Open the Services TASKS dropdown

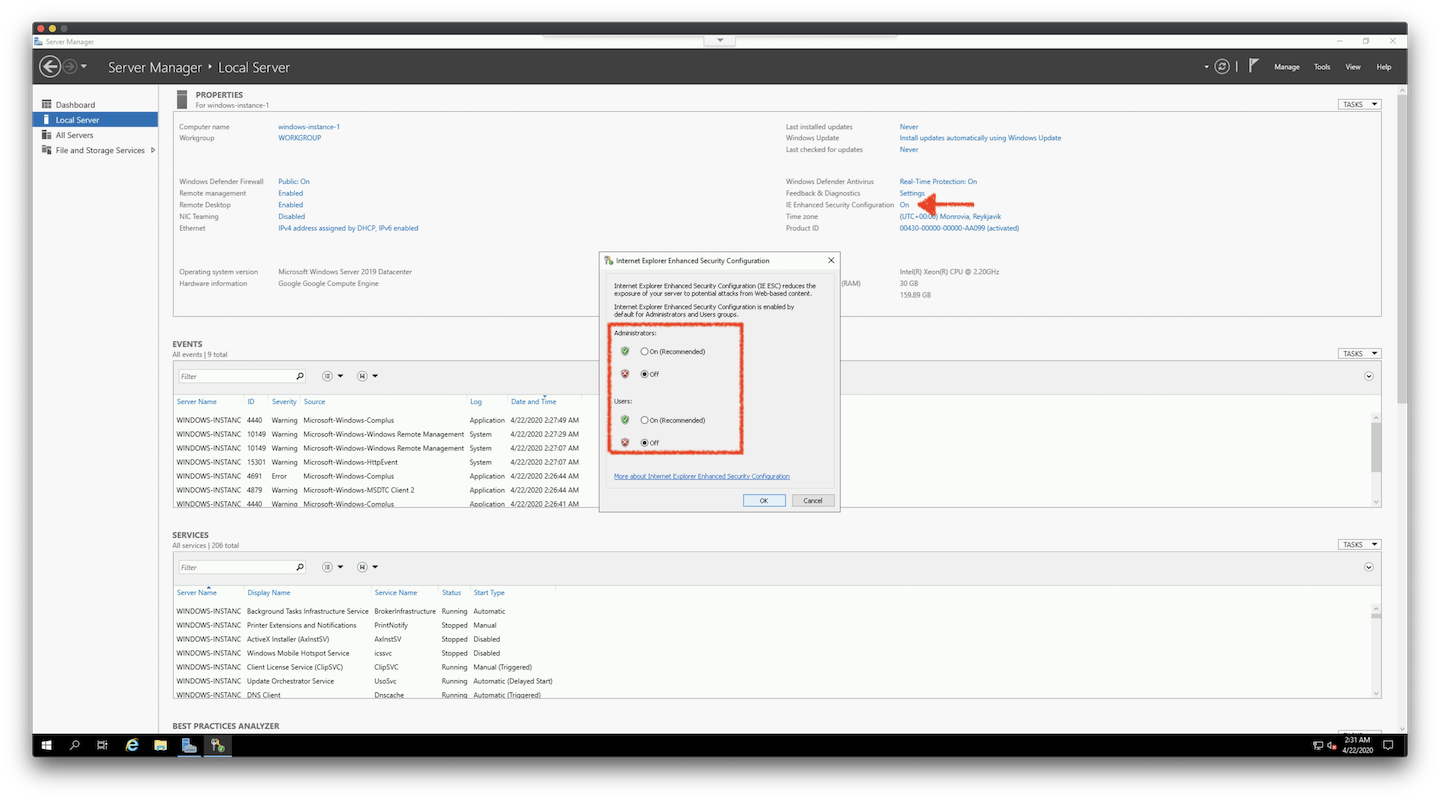[x=1359, y=544]
